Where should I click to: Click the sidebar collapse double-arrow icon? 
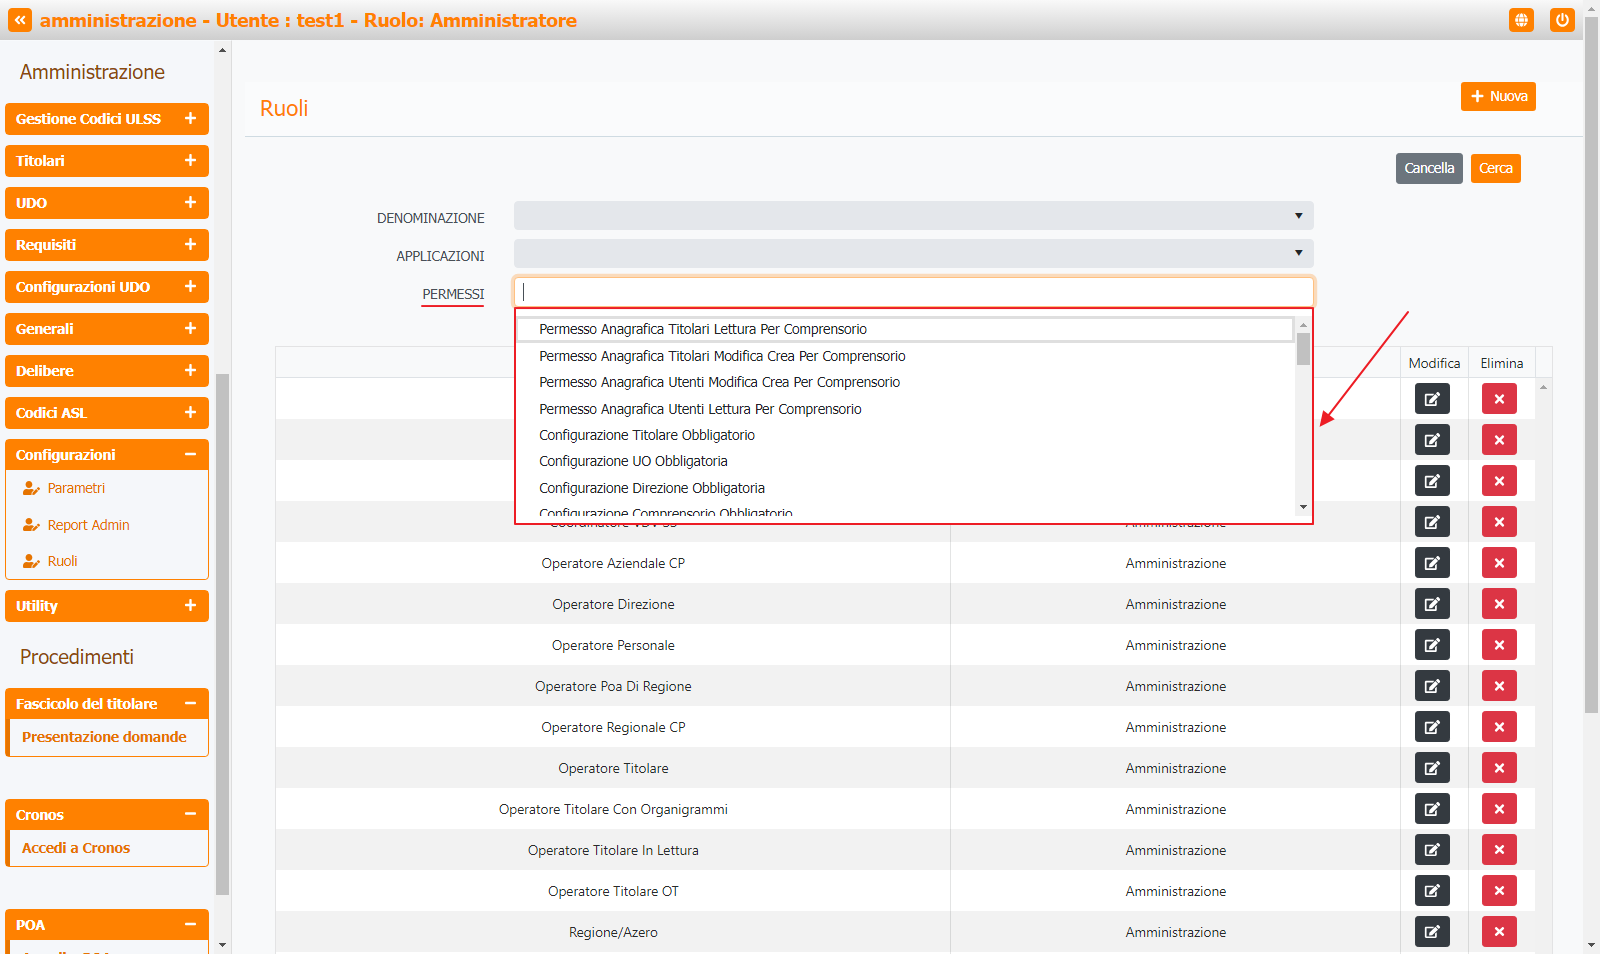(20, 20)
